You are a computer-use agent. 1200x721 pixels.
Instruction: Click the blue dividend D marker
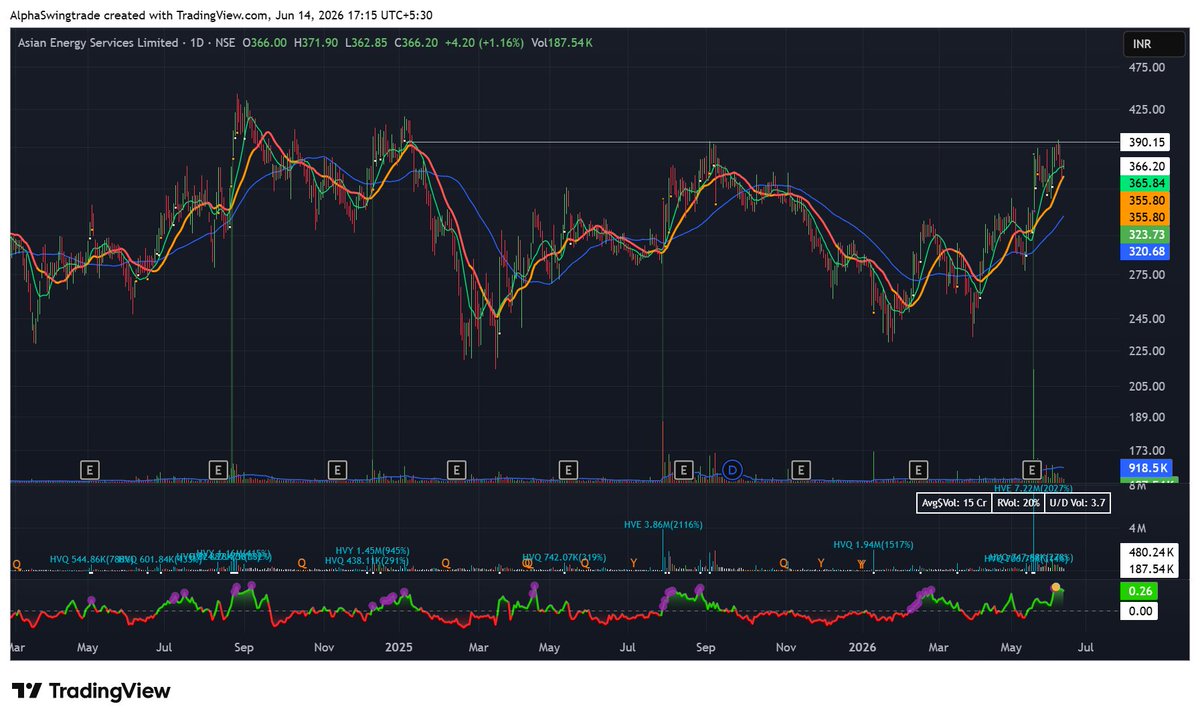733,468
